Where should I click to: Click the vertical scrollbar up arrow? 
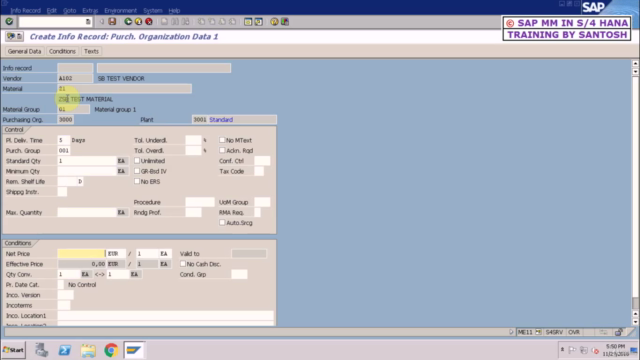pyautogui.click(x=635, y=63)
